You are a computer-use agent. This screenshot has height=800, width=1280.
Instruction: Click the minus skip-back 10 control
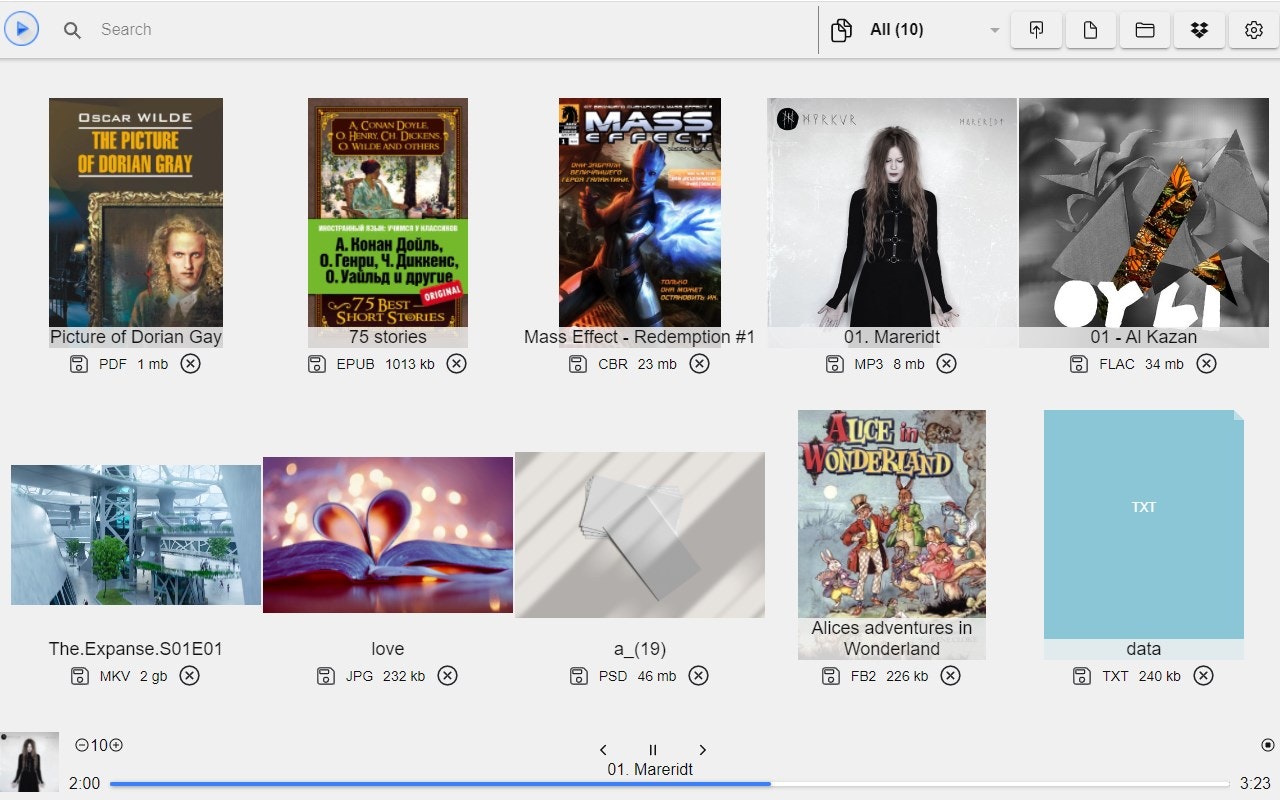point(80,745)
